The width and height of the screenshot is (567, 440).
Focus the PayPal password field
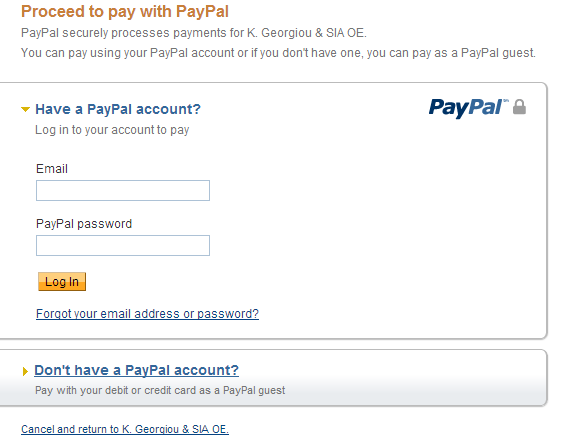point(123,245)
